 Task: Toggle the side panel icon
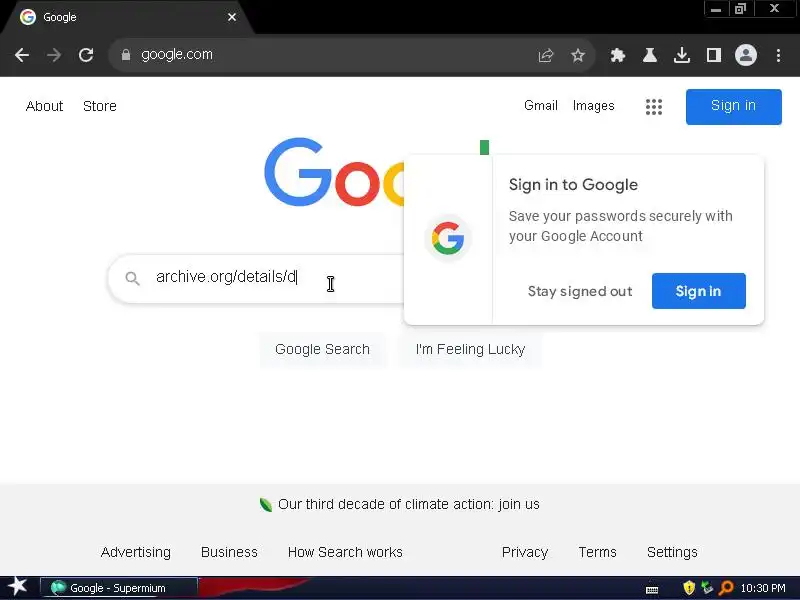click(714, 55)
